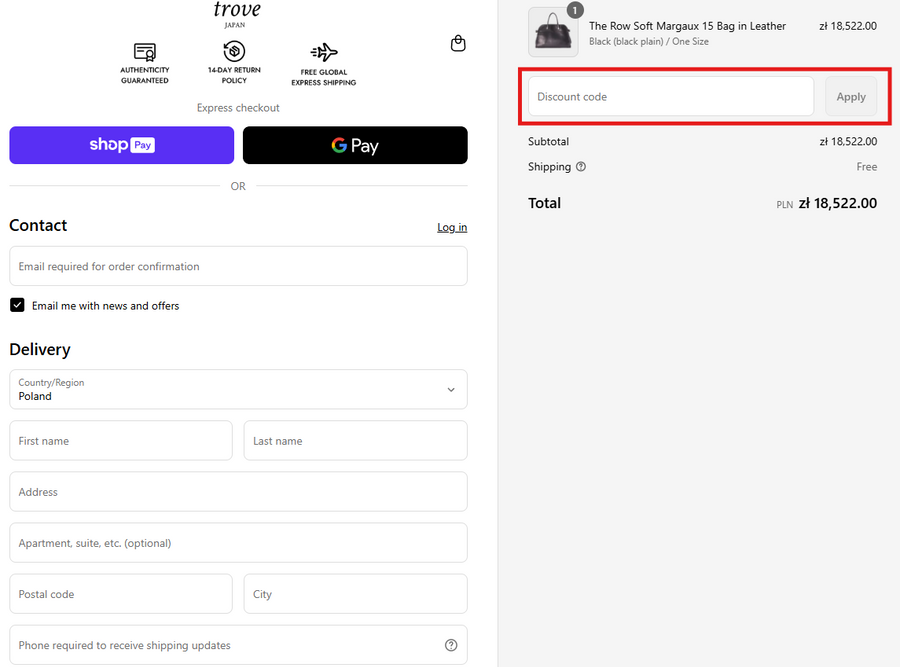Click the Authenticity Guaranteed certificate icon

pos(145,52)
